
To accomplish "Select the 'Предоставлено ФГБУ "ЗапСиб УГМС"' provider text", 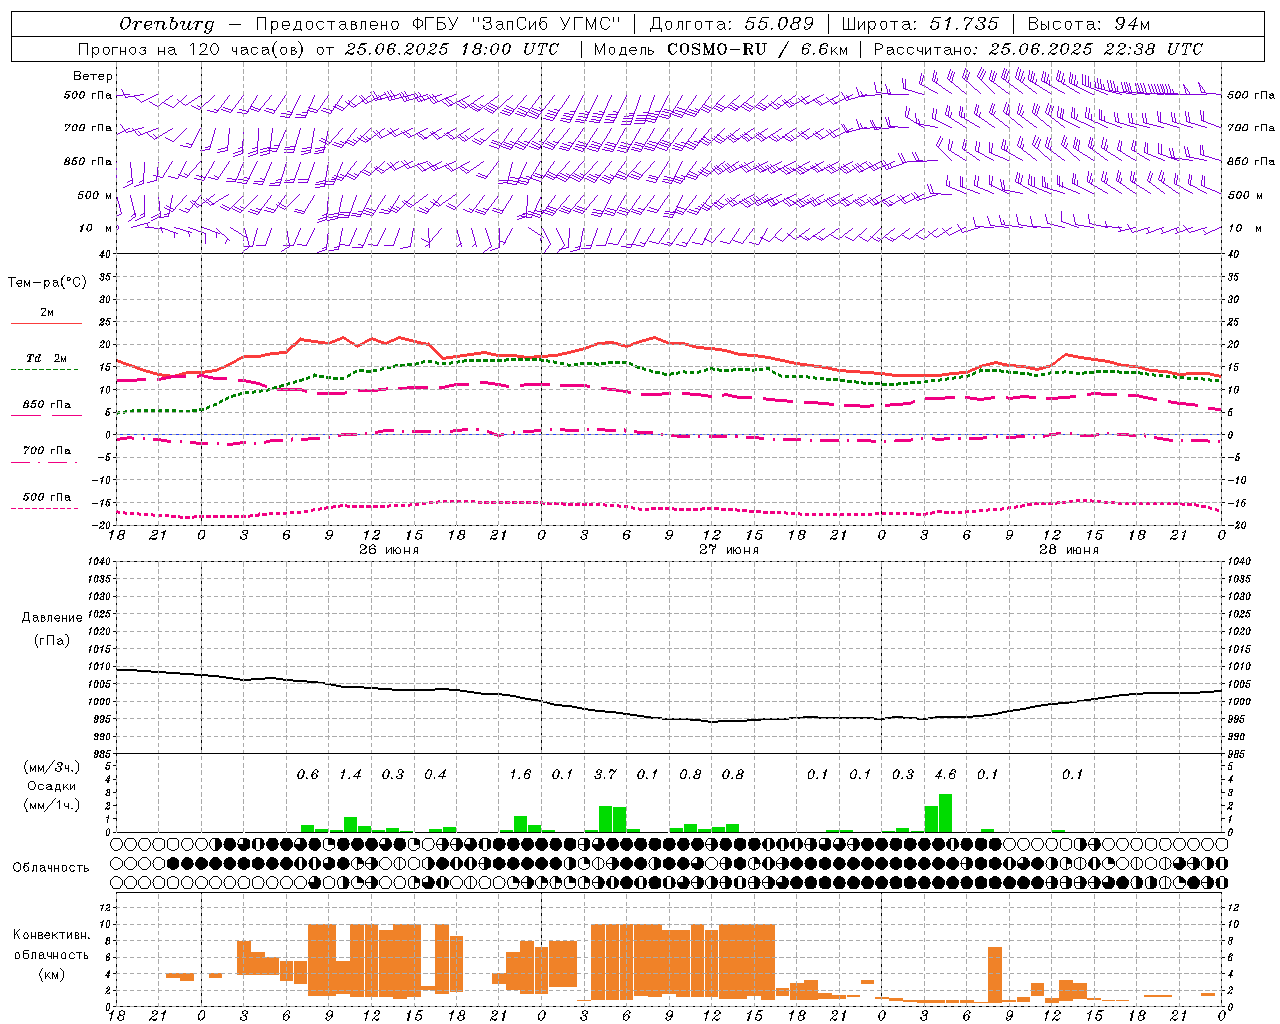I will click(439, 24).
